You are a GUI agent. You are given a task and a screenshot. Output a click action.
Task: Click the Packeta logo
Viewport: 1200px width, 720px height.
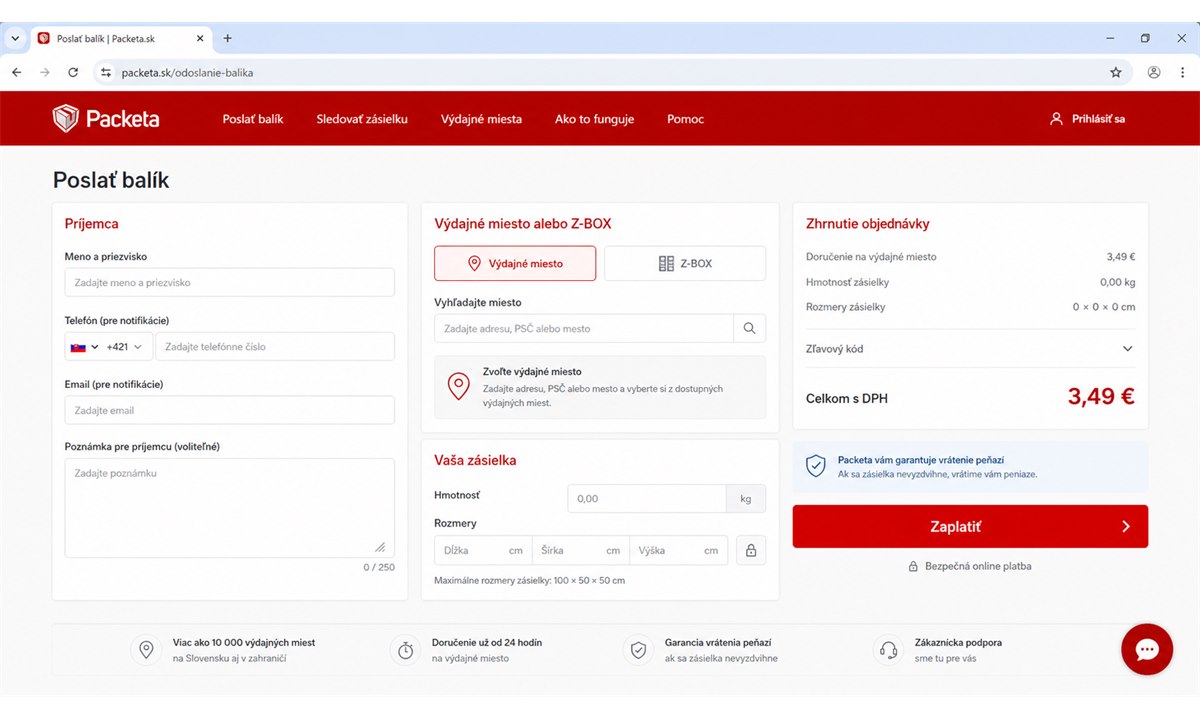[x=106, y=119]
